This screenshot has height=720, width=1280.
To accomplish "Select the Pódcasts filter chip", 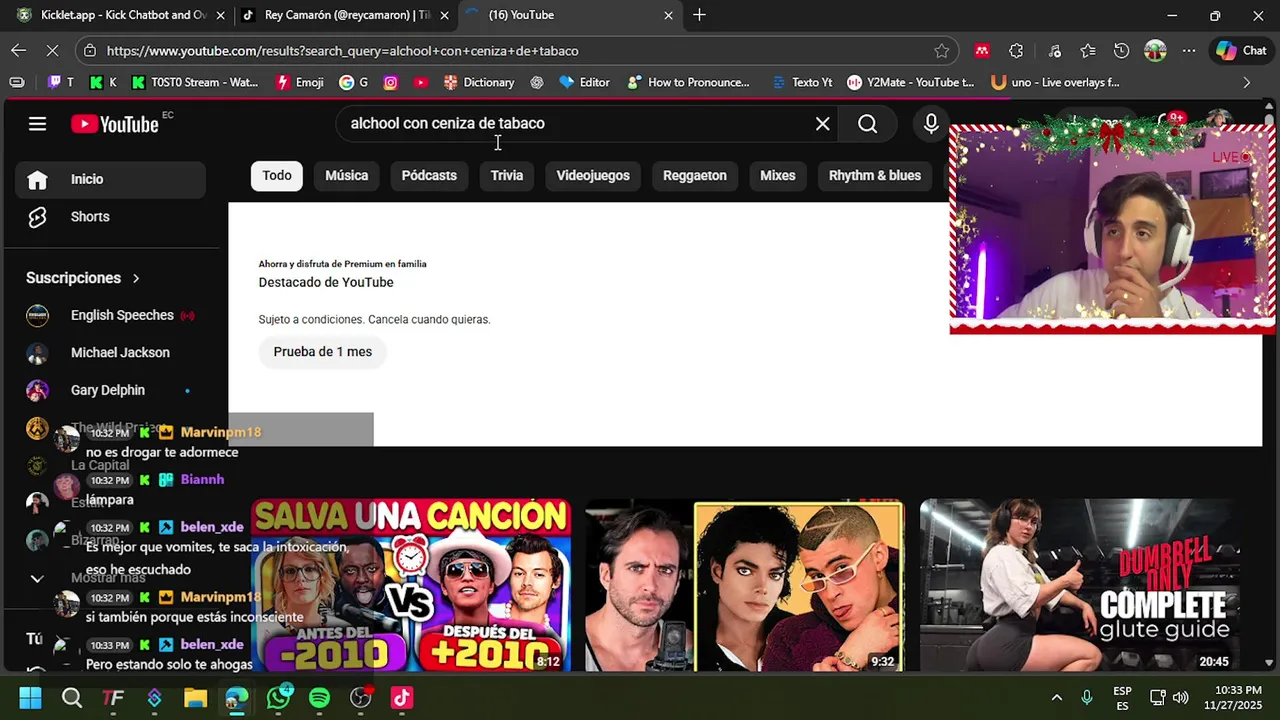I will [429, 175].
